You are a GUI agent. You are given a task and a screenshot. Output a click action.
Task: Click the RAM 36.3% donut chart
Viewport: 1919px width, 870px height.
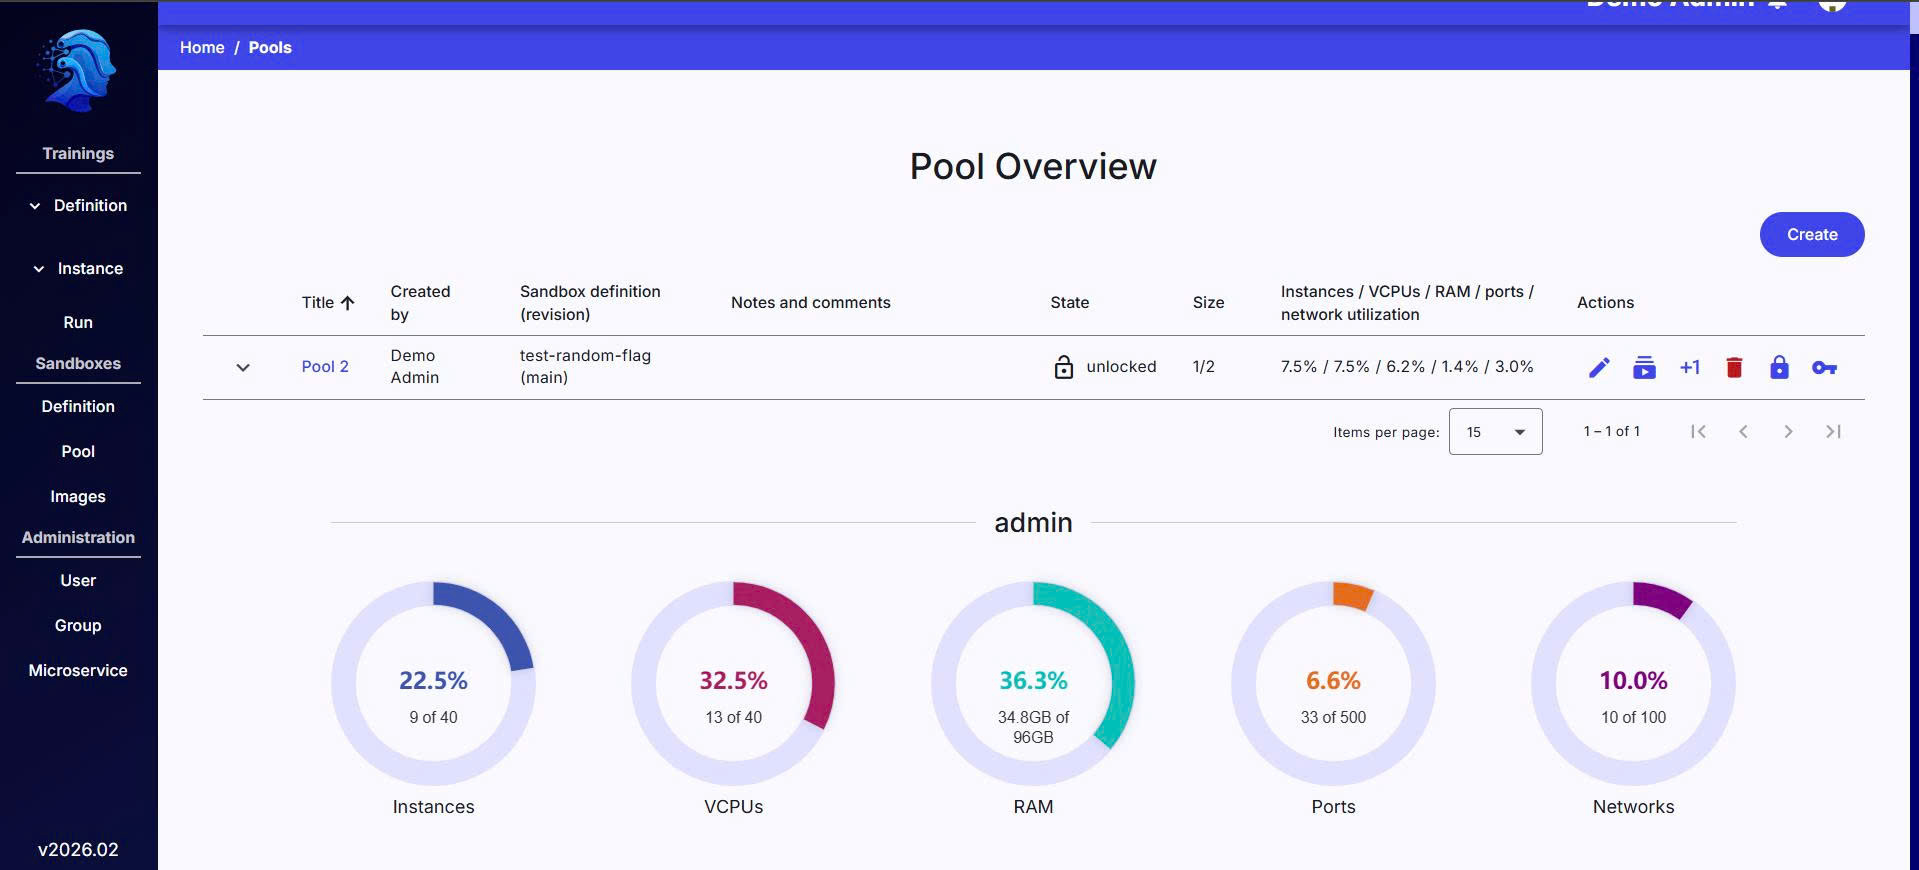(x=1033, y=683)
